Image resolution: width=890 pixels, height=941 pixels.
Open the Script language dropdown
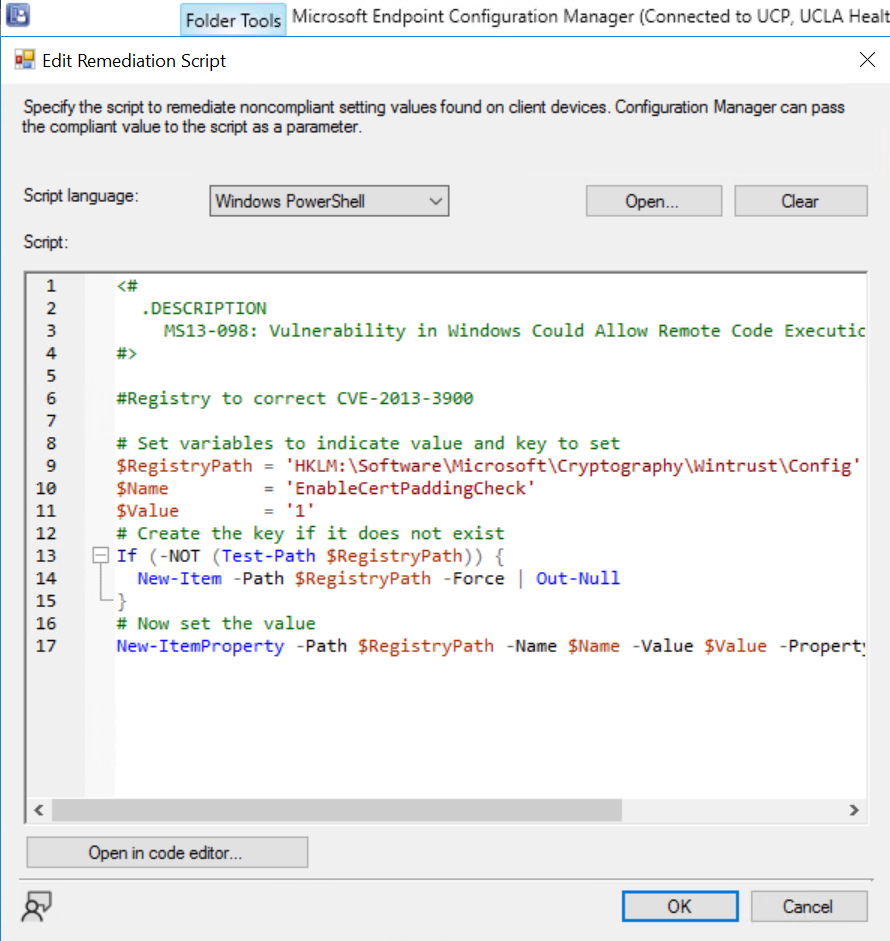tap(436, 200)
